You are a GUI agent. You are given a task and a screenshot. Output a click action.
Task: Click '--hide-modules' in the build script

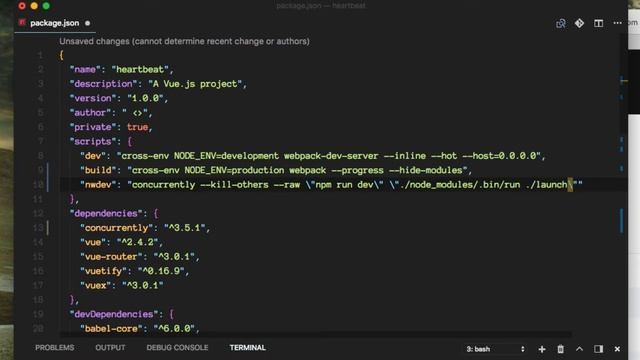(x=425, y=170)
